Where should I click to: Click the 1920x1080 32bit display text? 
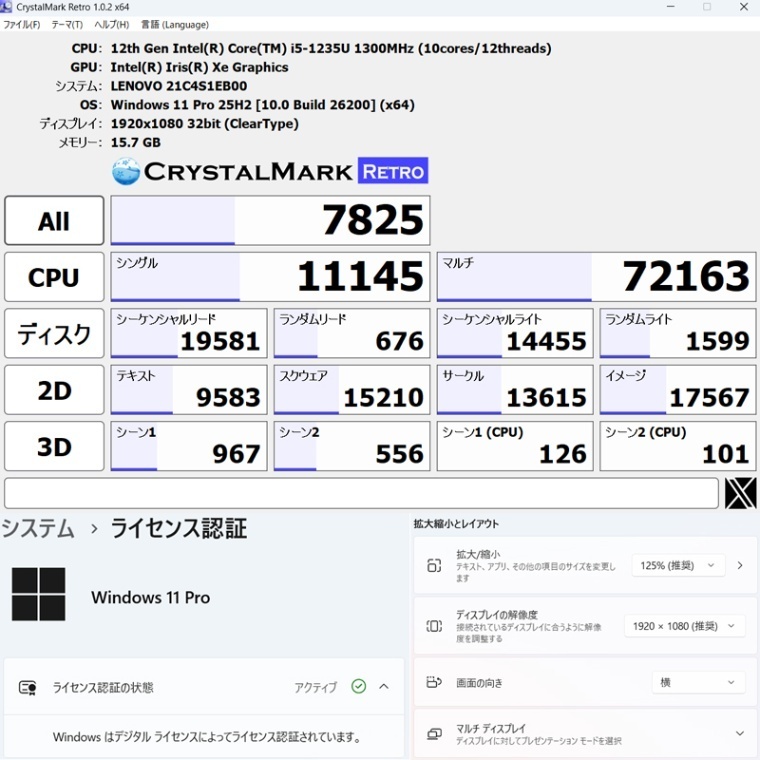point(205,124)
